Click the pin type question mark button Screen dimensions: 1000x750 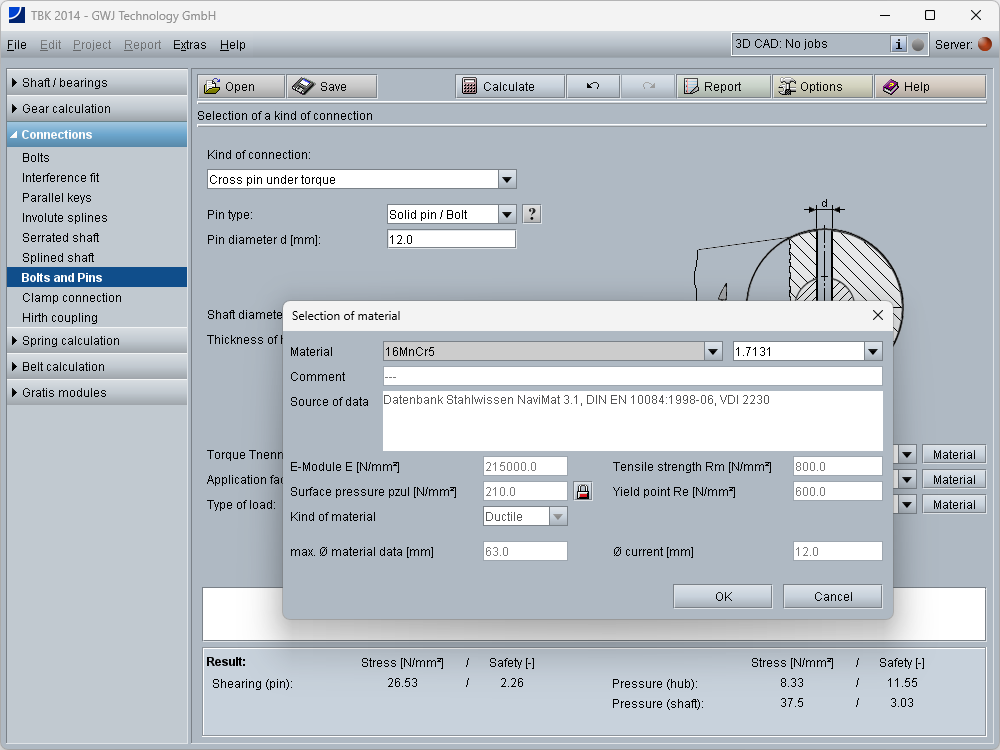532,214
